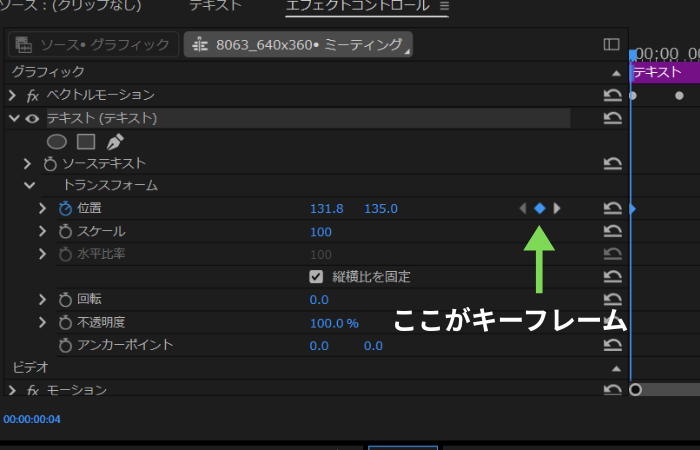
Task: Toggle the ベクトルモーション fx effect
Action: point(32,95)
